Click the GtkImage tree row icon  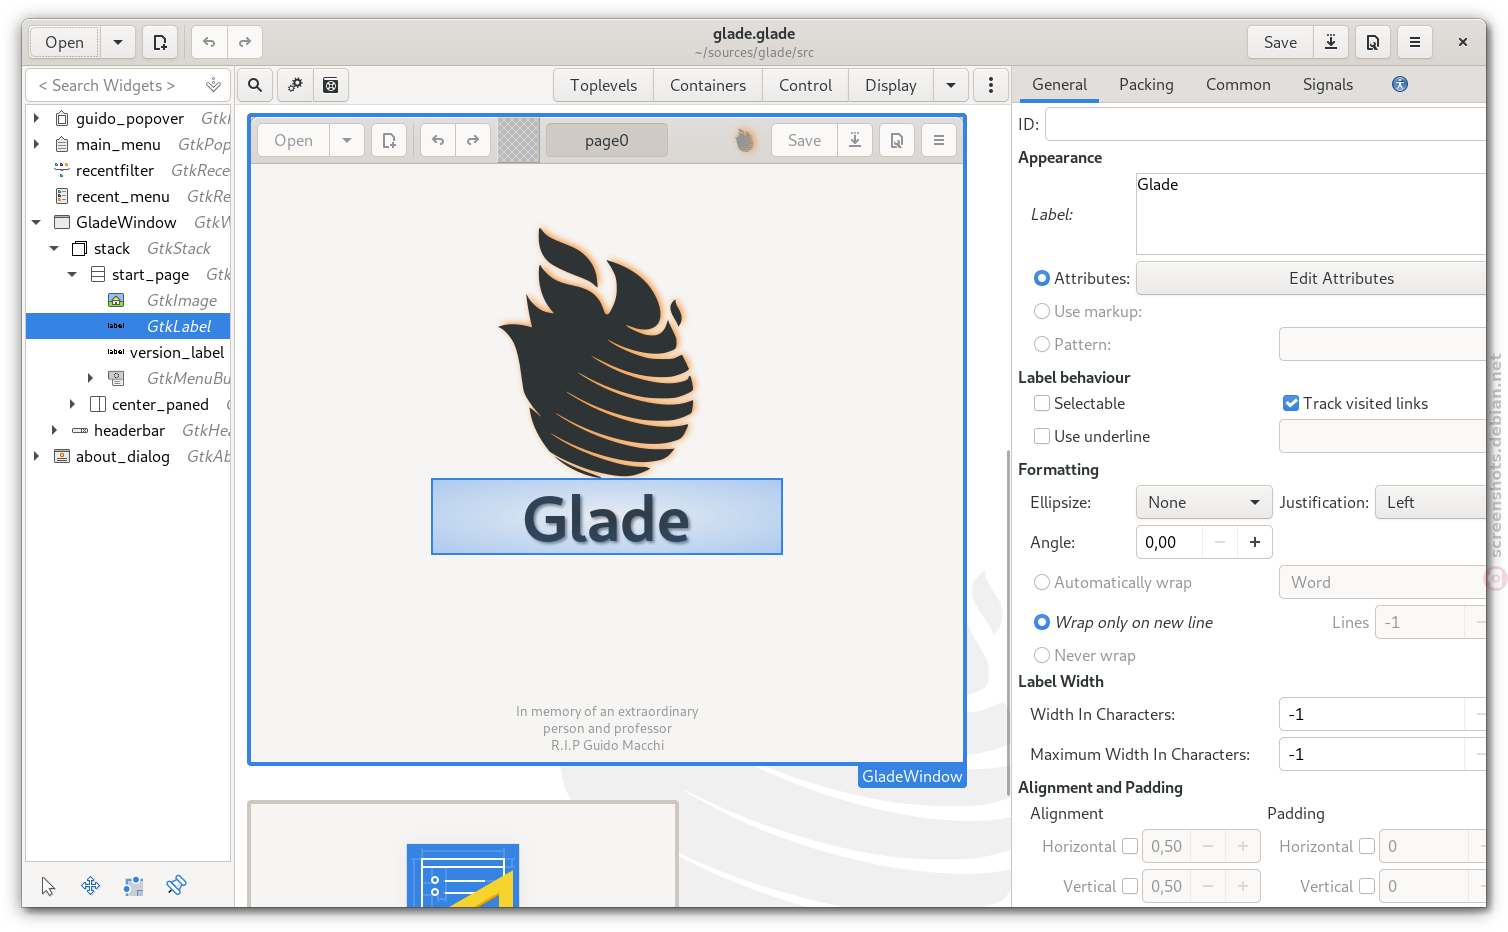[x=116, y=300]
